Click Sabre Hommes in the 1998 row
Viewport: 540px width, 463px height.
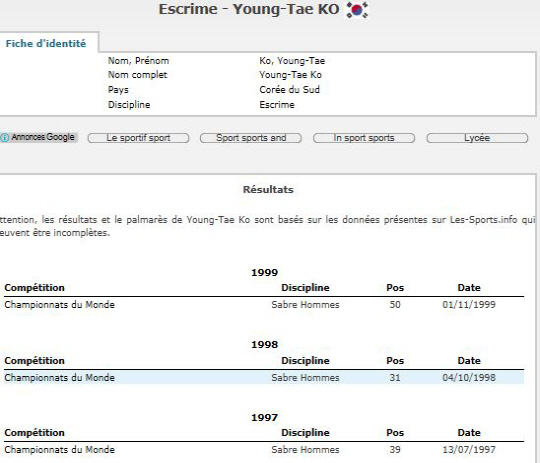click(305, 378)
